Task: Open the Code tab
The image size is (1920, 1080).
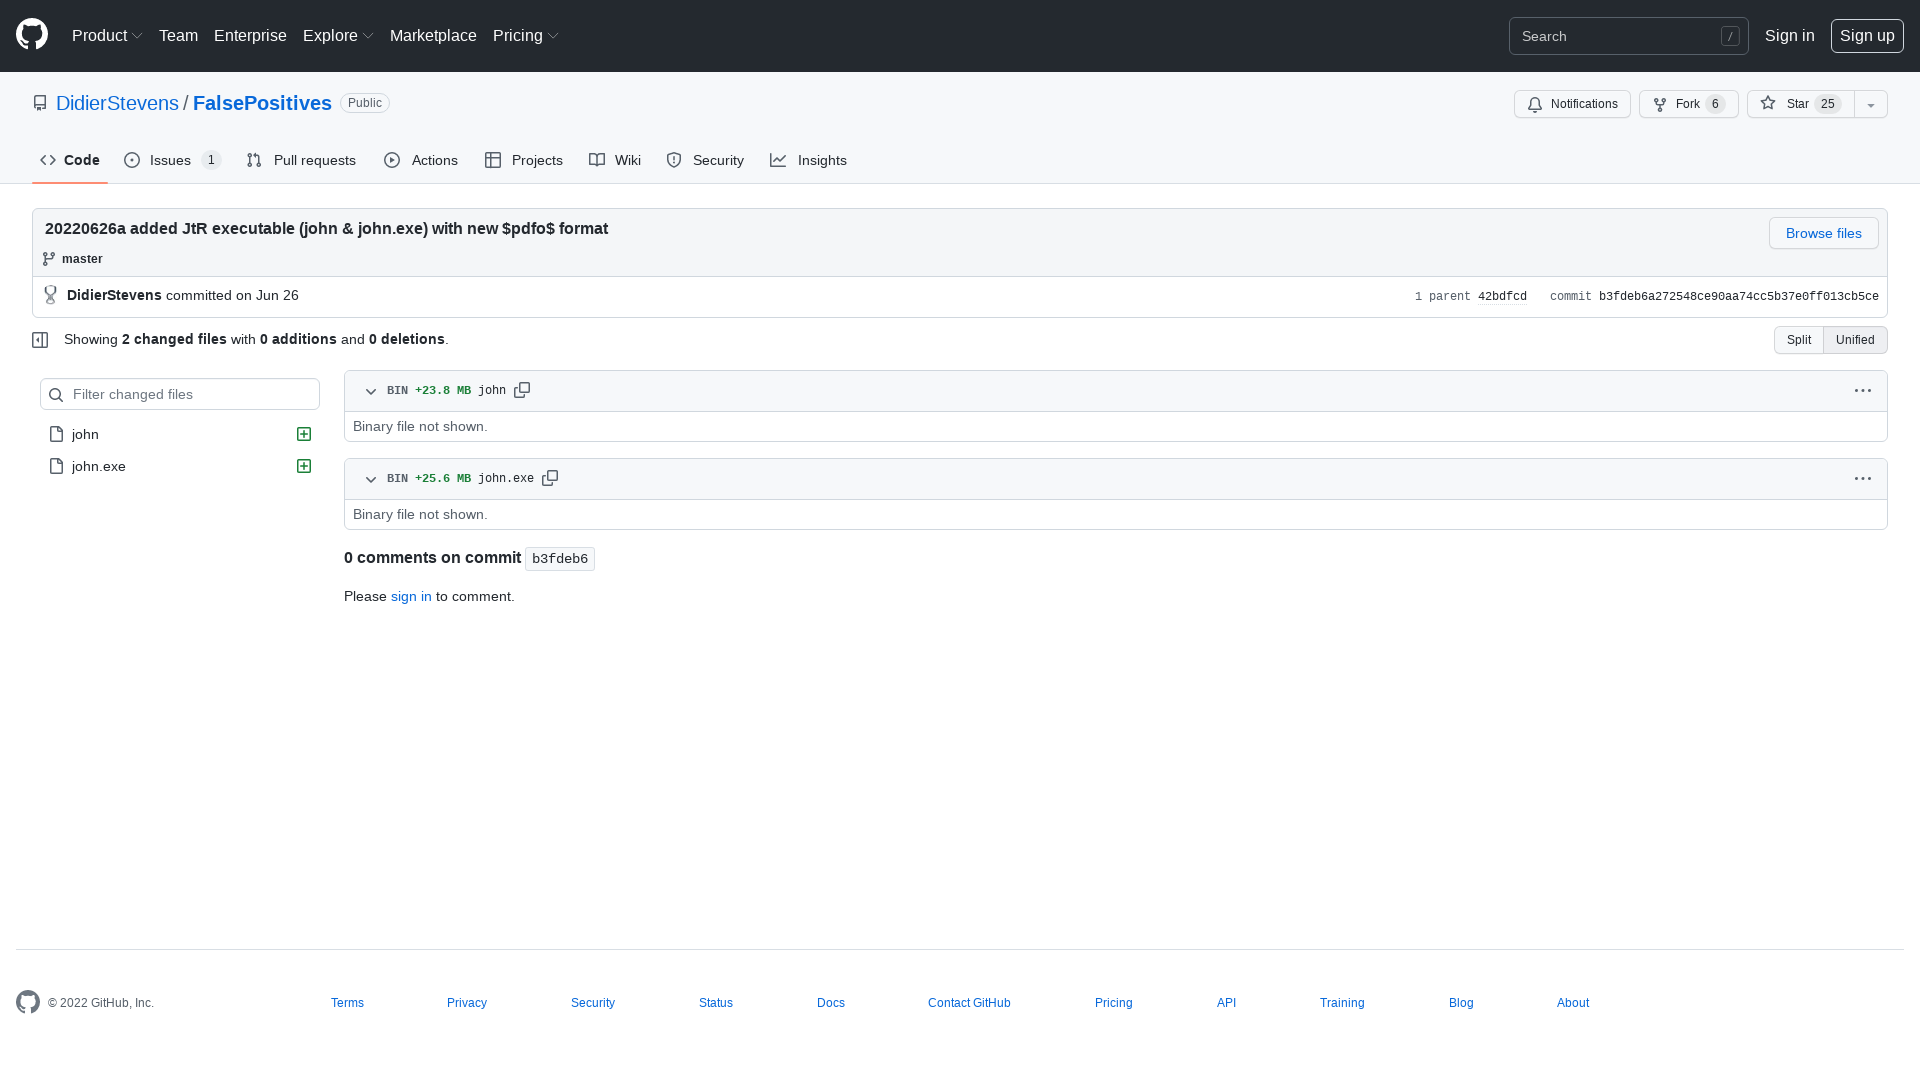Action: [x=70, y=160]
